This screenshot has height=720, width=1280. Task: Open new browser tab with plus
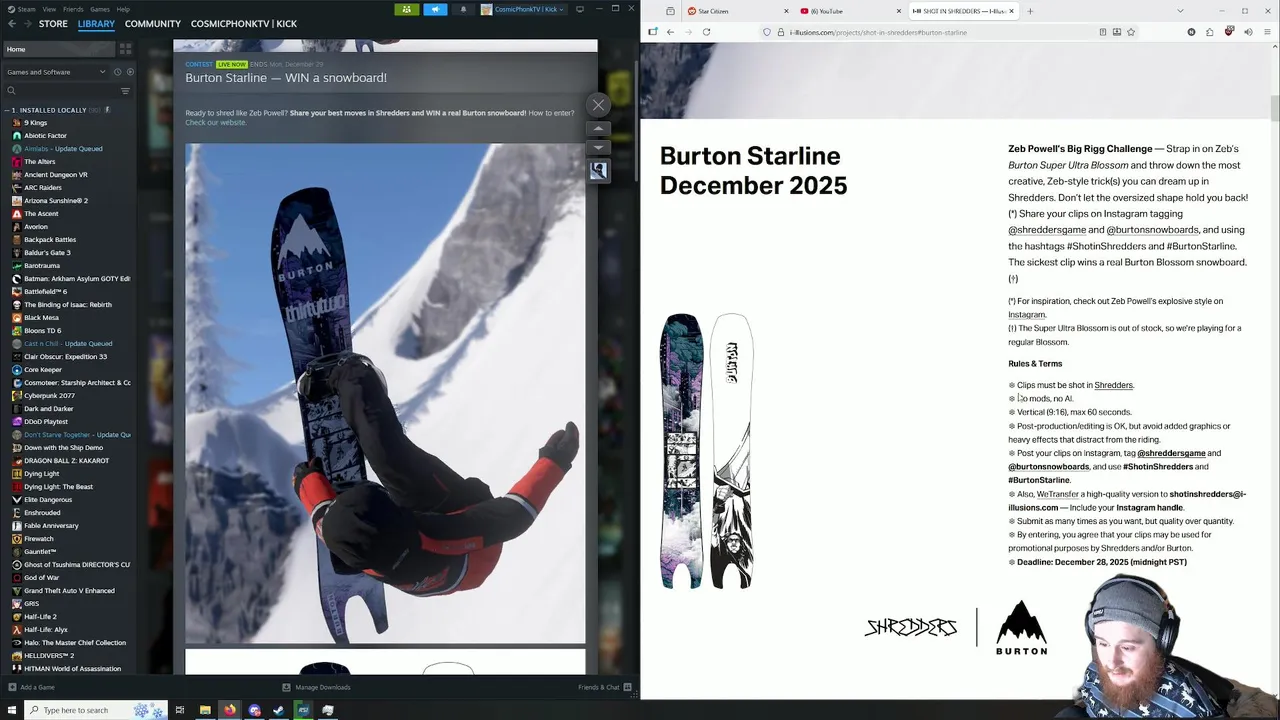[x=1030, y=11]
